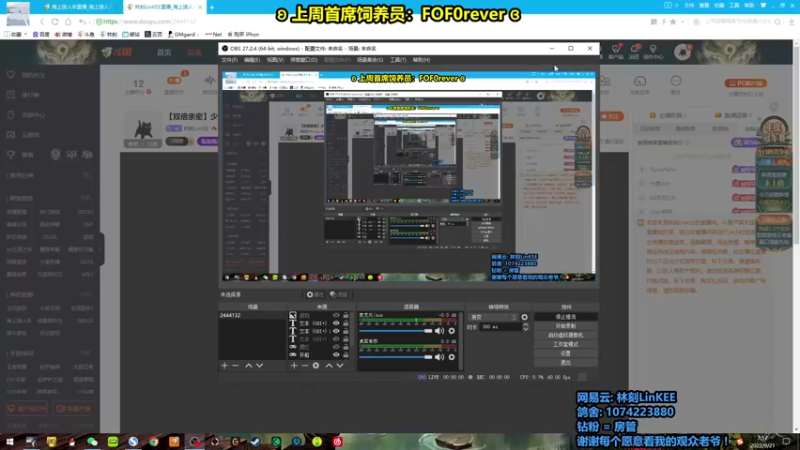Screen dimensions: 800x450
Task: Toggle lock on first text (GDI+) source
Action: coord(346,323)
